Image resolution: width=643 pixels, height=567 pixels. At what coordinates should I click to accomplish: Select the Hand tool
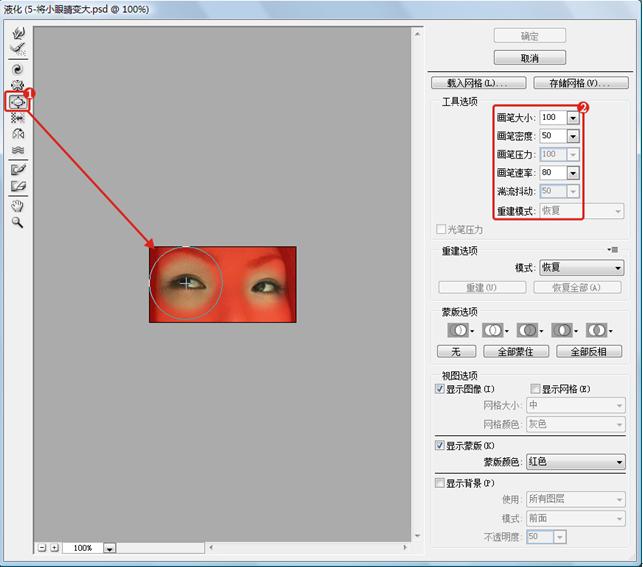(x=17, y=206)
